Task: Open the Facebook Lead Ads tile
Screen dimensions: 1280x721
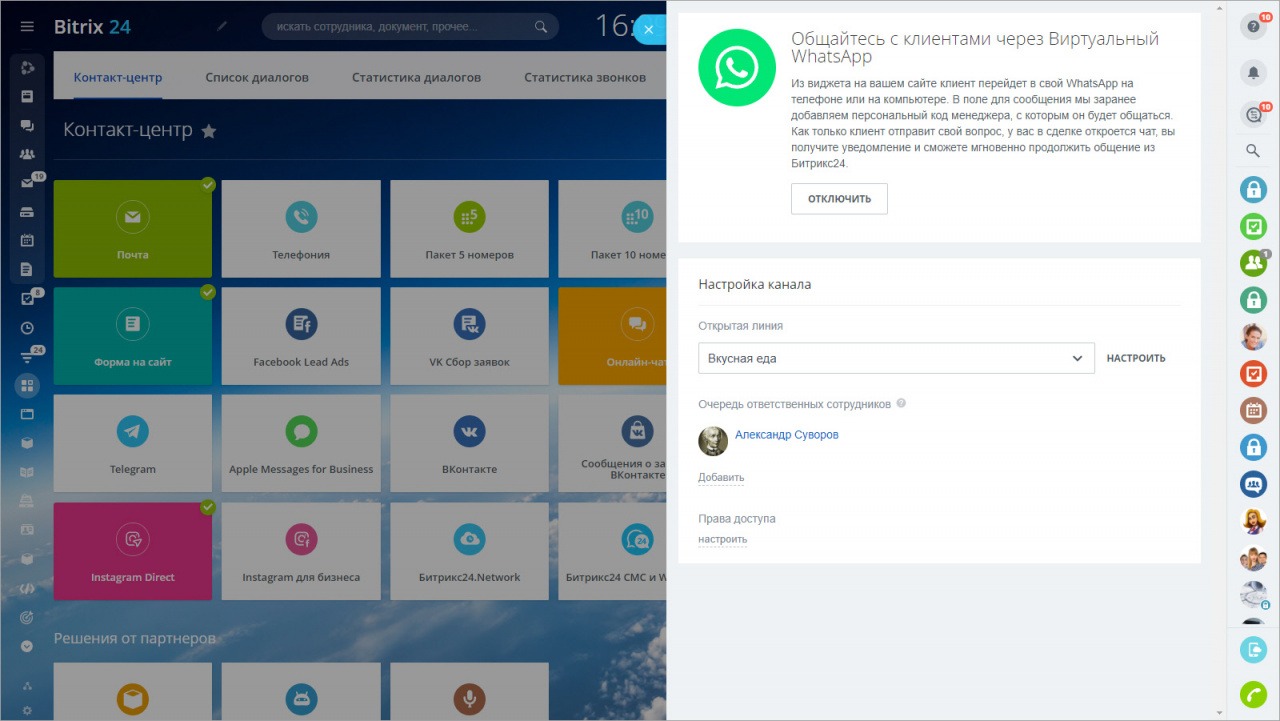Action: tap(301, 336)
